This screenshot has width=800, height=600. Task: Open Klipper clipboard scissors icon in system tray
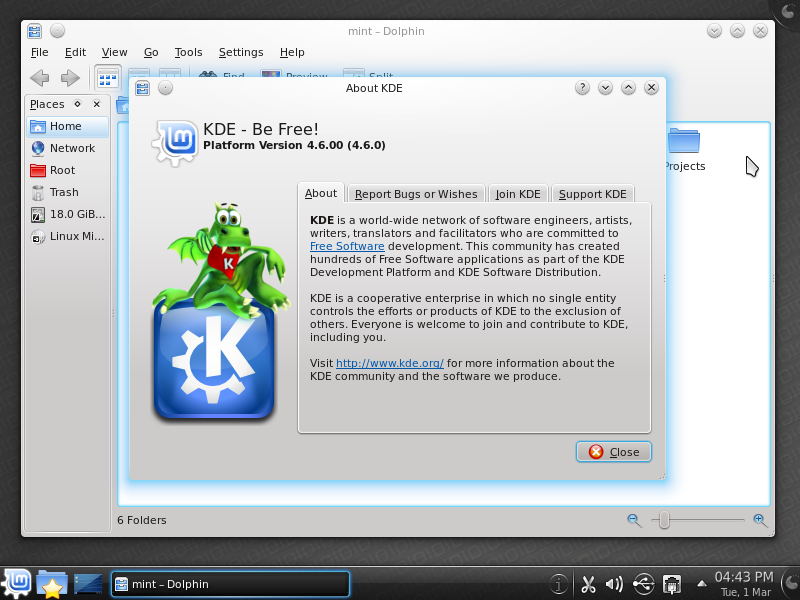pos(588,583)
